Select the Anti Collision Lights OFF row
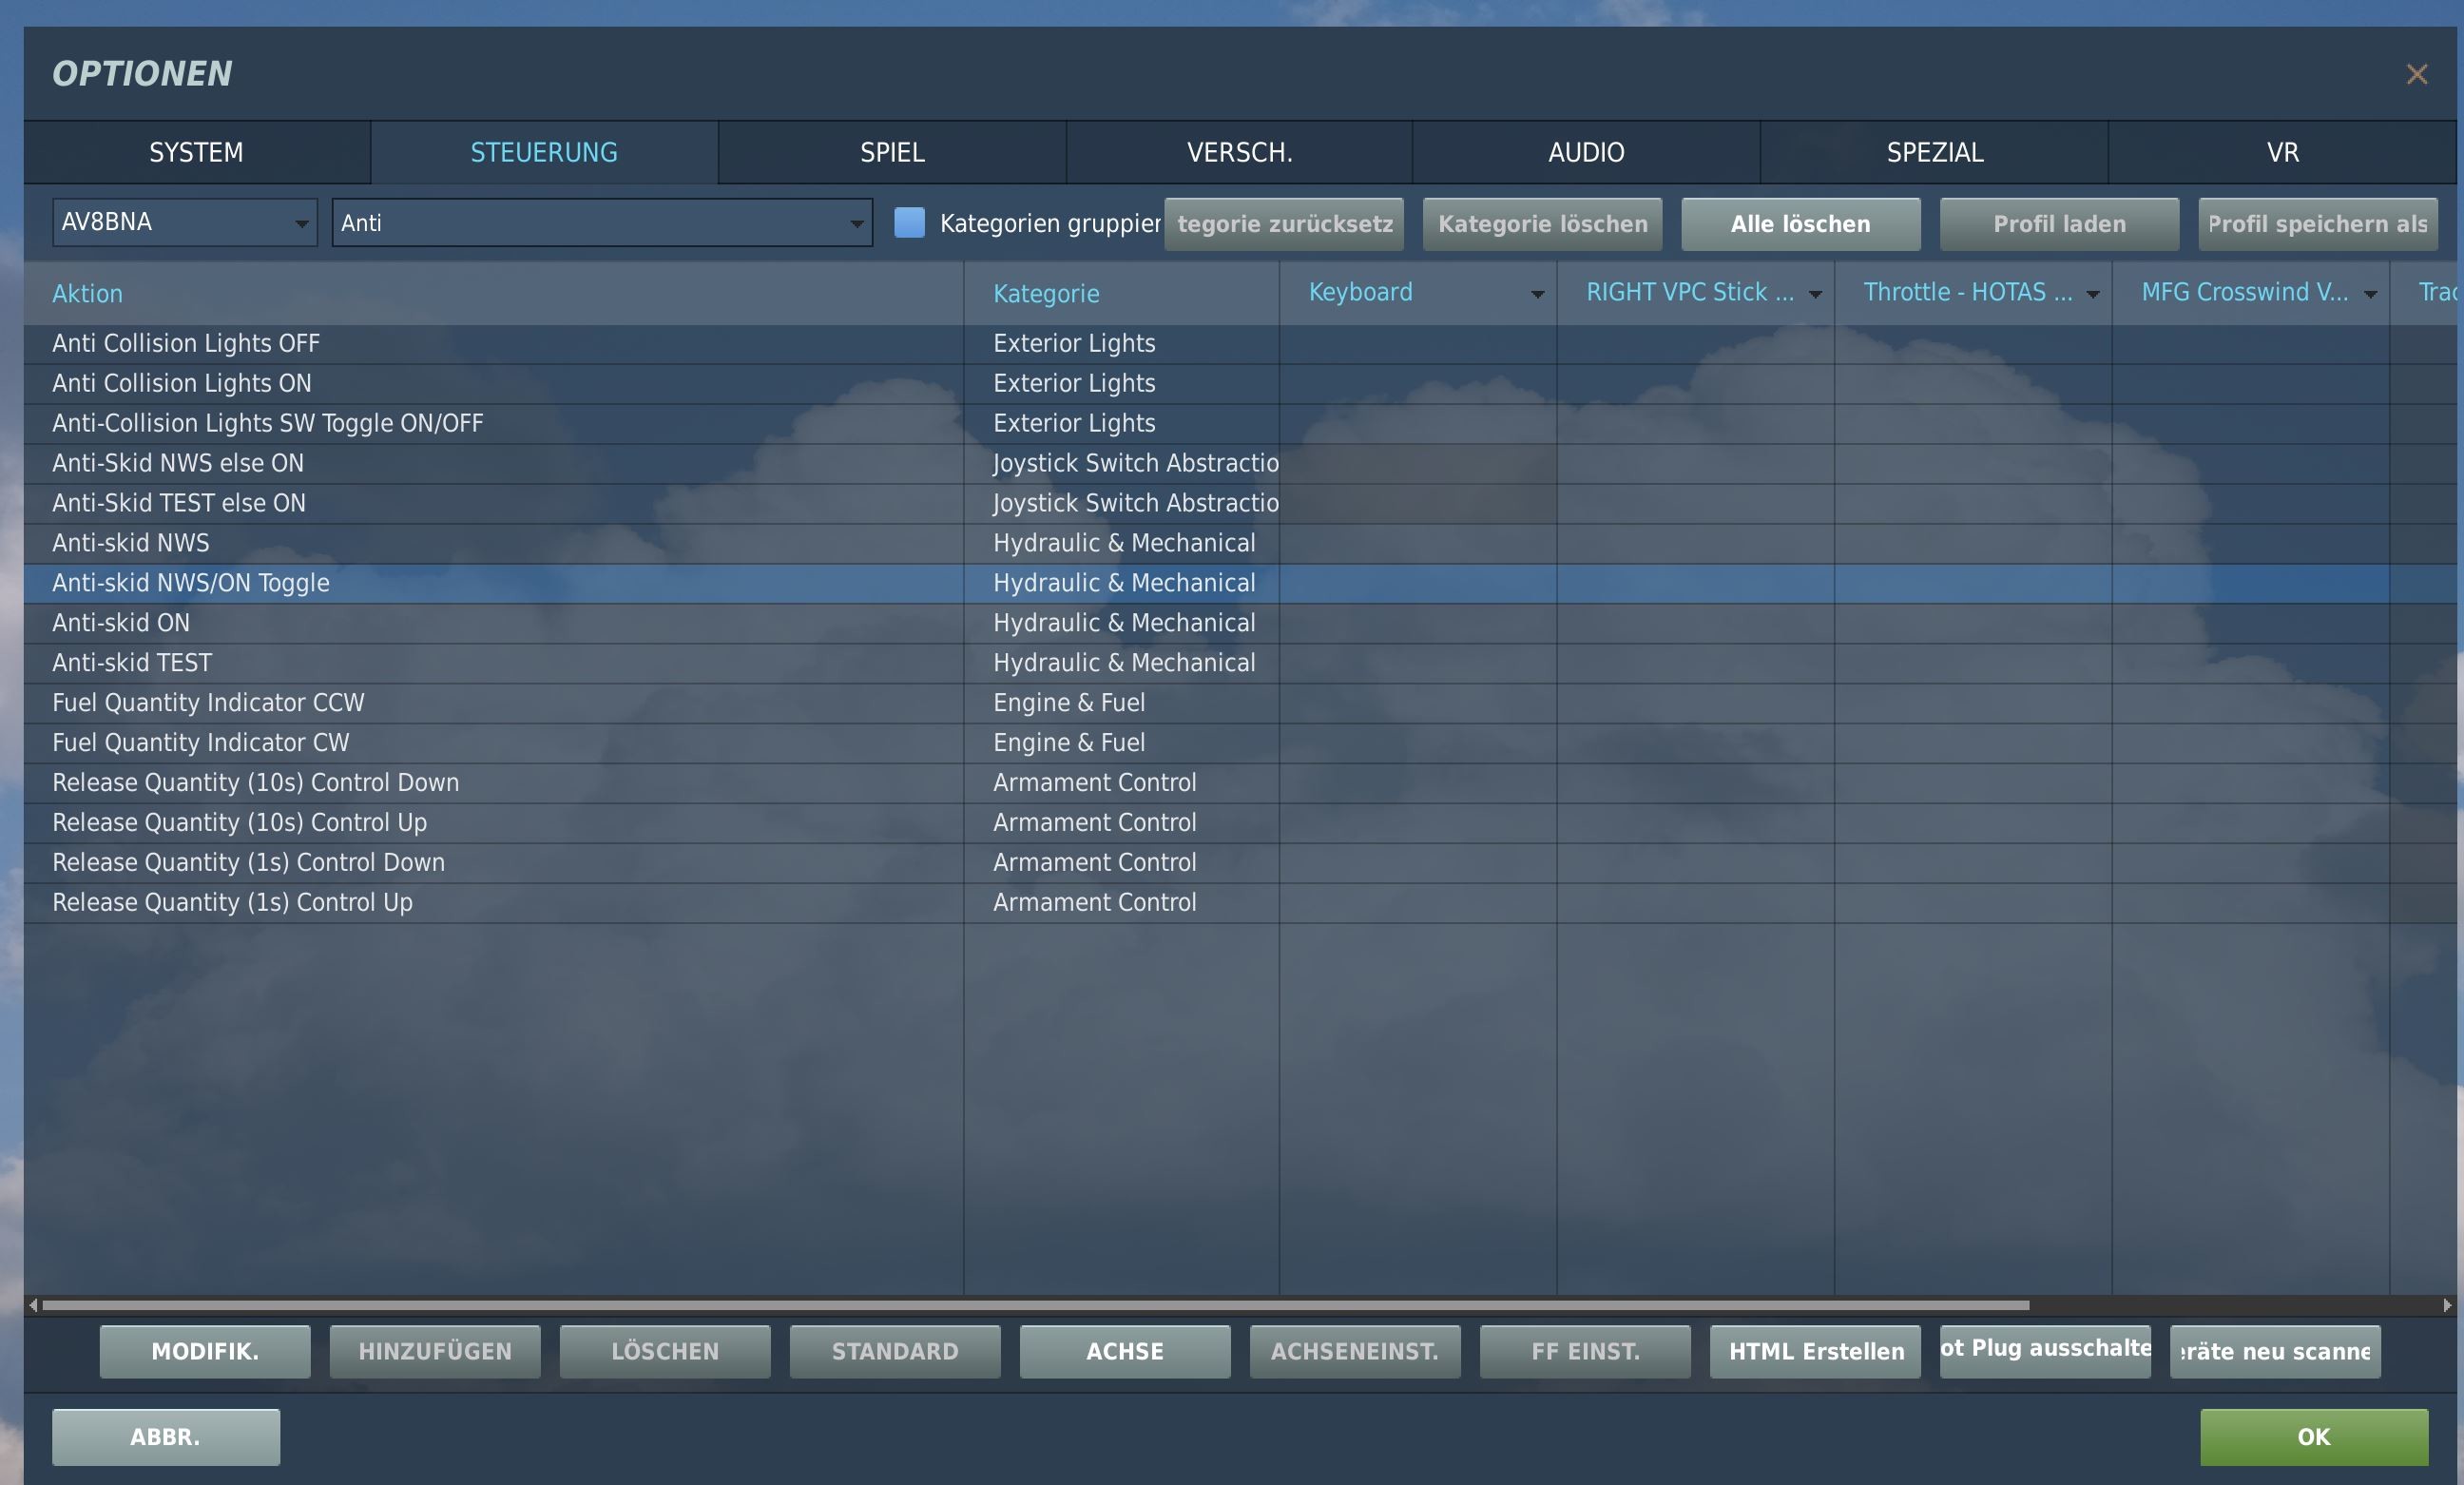The width and height of the screenshot is (2464, 1485). 1240,344
